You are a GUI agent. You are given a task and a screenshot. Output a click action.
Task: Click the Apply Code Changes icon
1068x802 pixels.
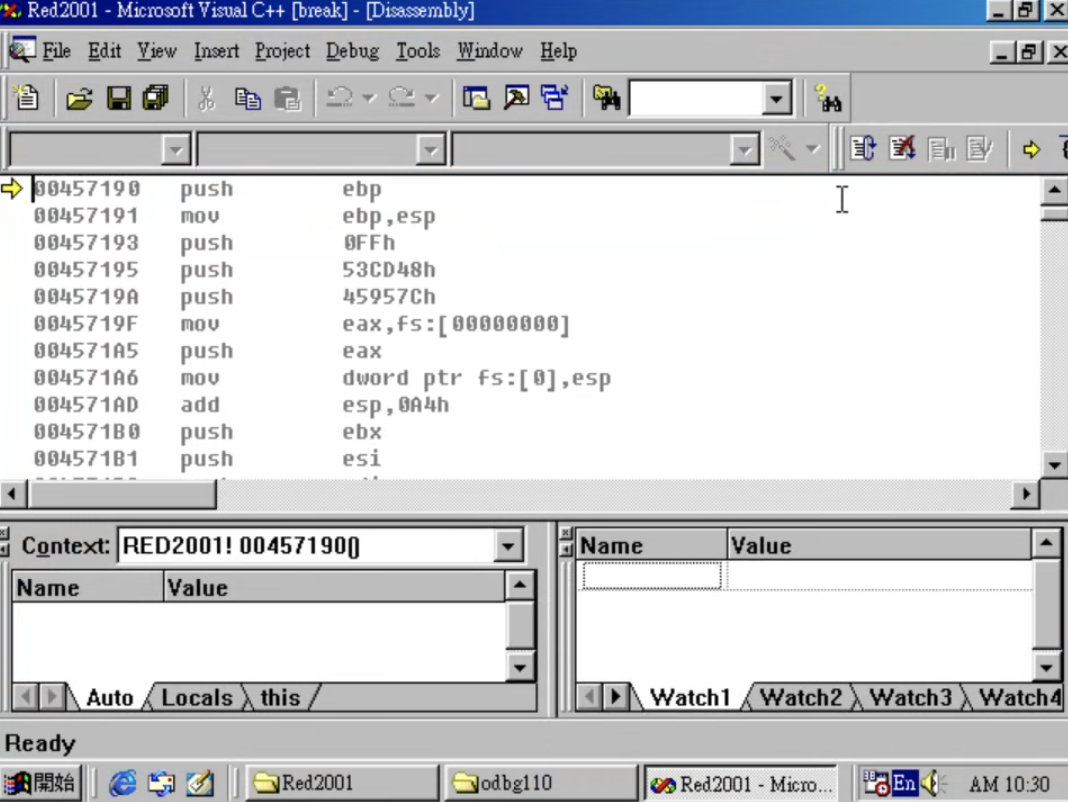979,149
